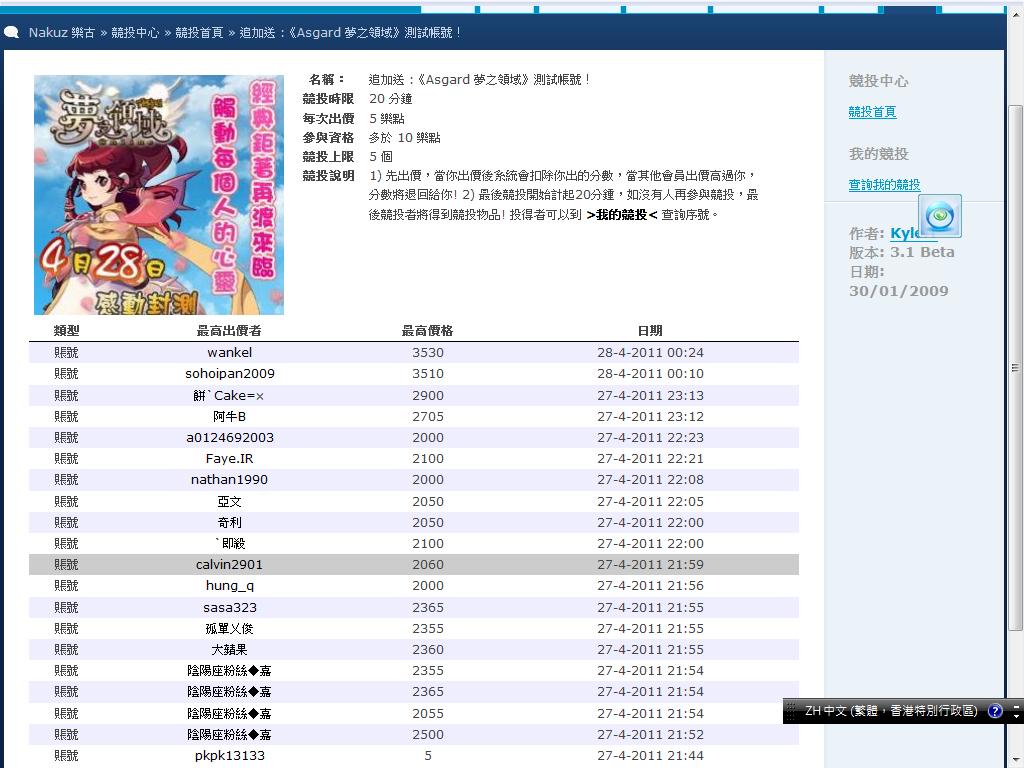Open author Kyle's profile link
The width and height of the screenshot is (1034, 768).
(x=904, y=233)
